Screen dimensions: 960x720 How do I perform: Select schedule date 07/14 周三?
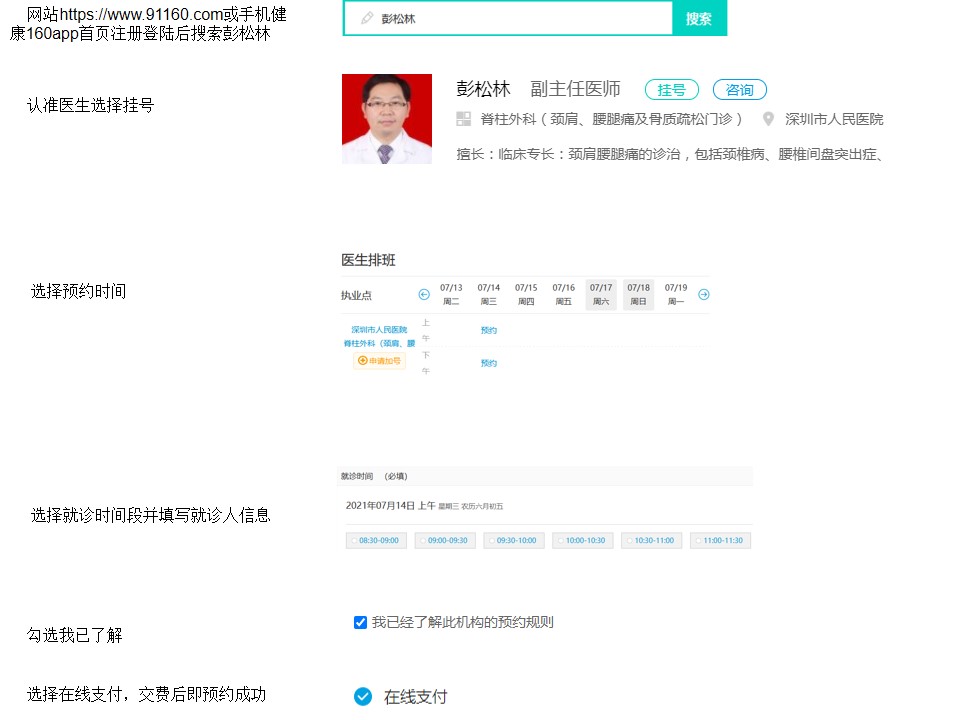click(489, 294)
